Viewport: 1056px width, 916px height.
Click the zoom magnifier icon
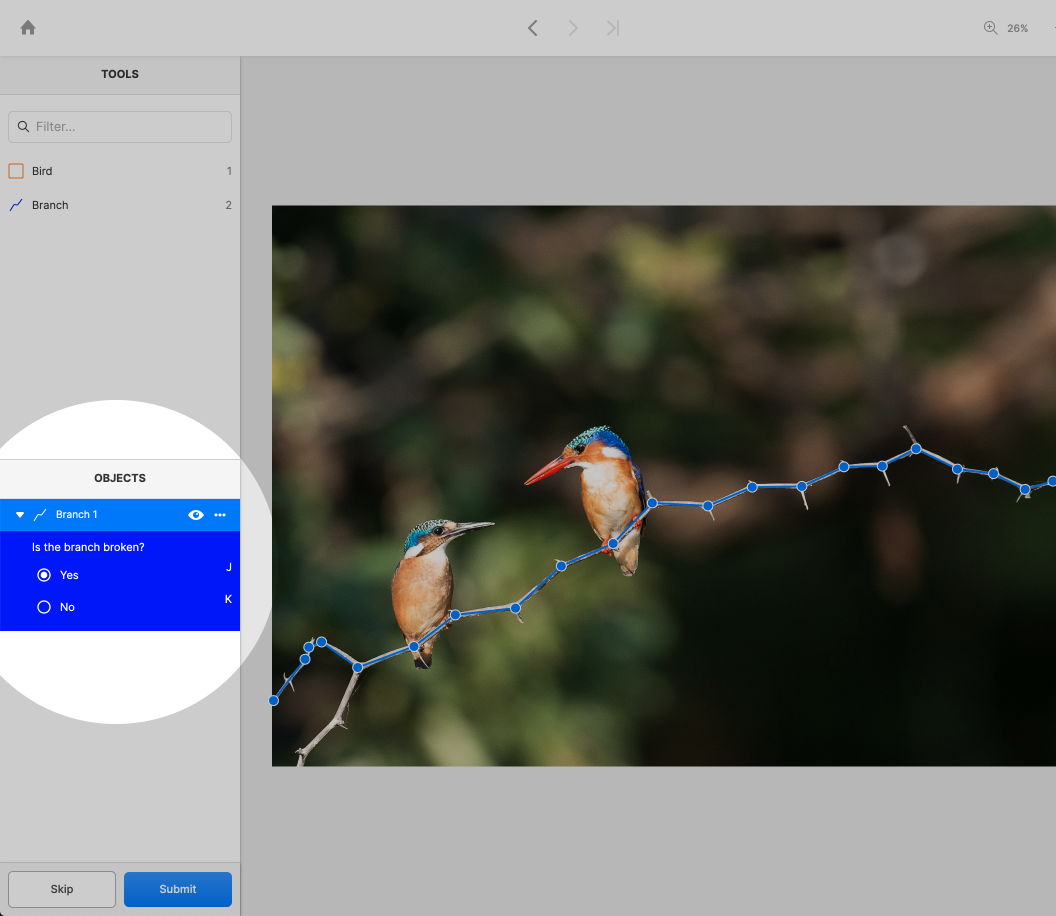pyautogui.click(x=990, y=28)
